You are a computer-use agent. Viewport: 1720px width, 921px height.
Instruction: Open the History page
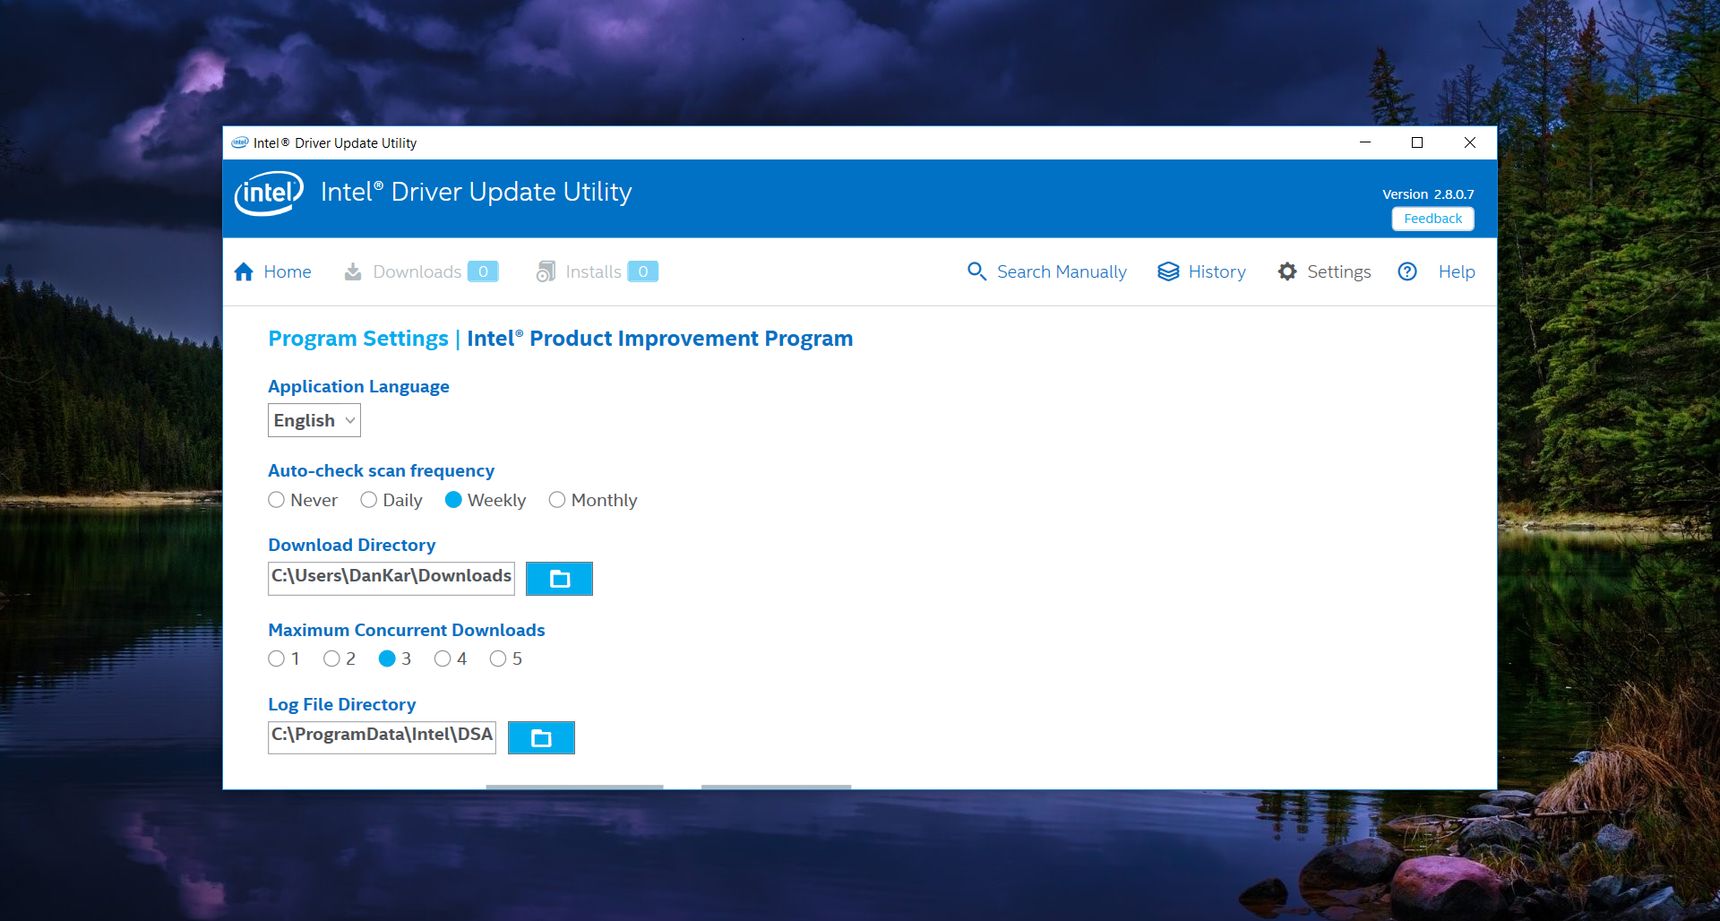1217,272
